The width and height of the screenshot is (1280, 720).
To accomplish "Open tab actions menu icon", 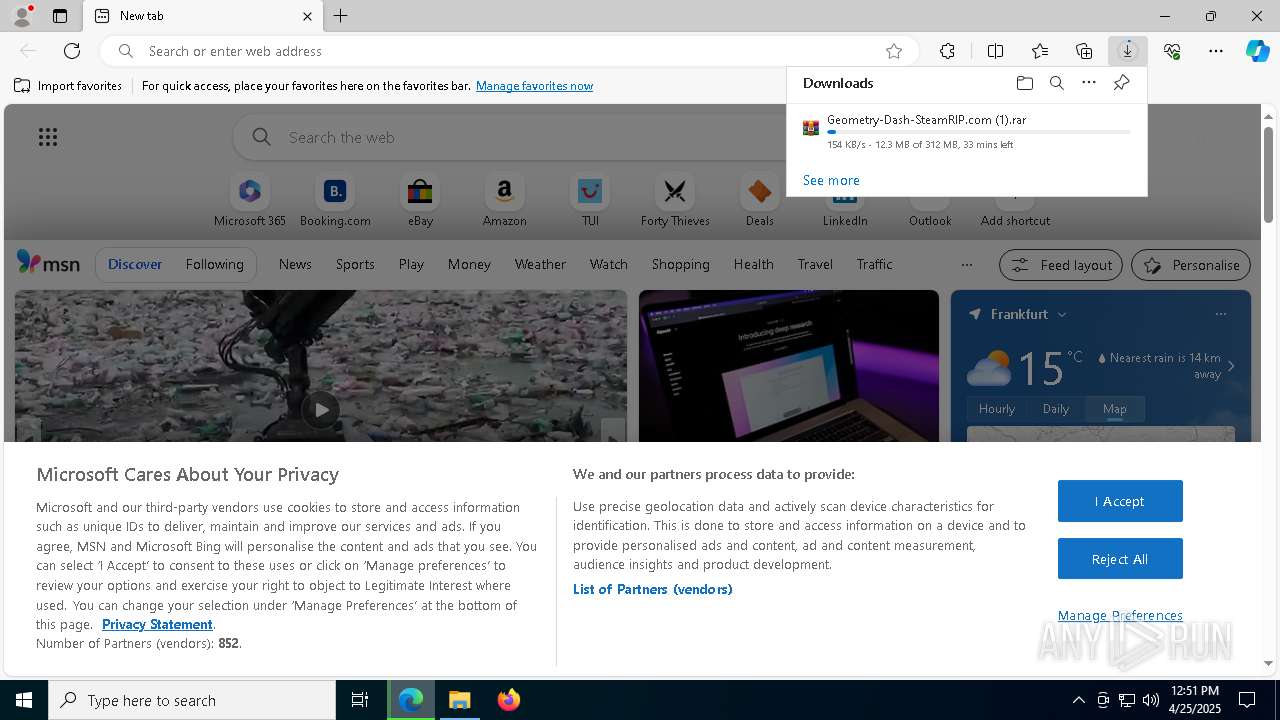I will (x=60, y=16).
